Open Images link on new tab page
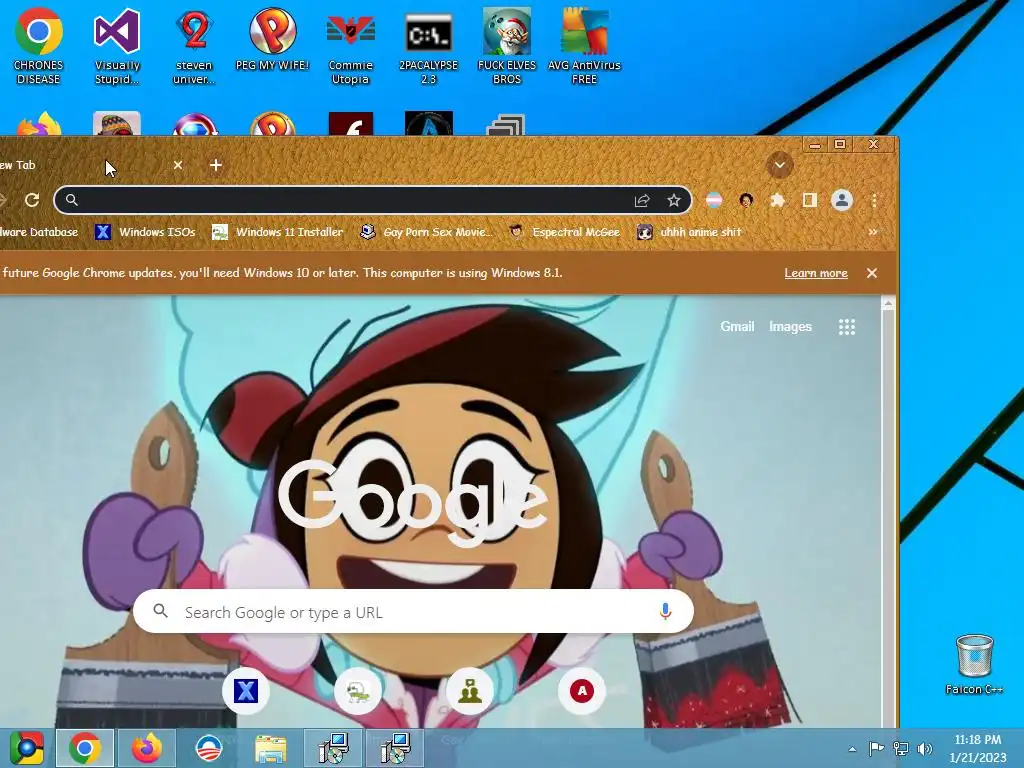The width and height of the screenshot is (1024, 768). [790, 327]
